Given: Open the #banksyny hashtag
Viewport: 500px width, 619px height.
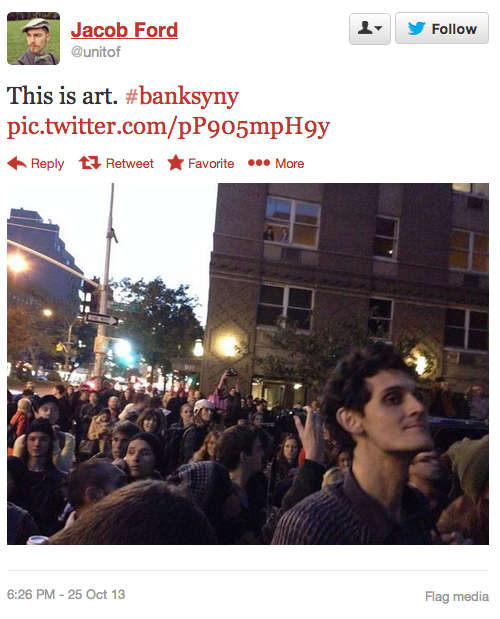Looking at the screenshot, I should (x=182, y=97).
